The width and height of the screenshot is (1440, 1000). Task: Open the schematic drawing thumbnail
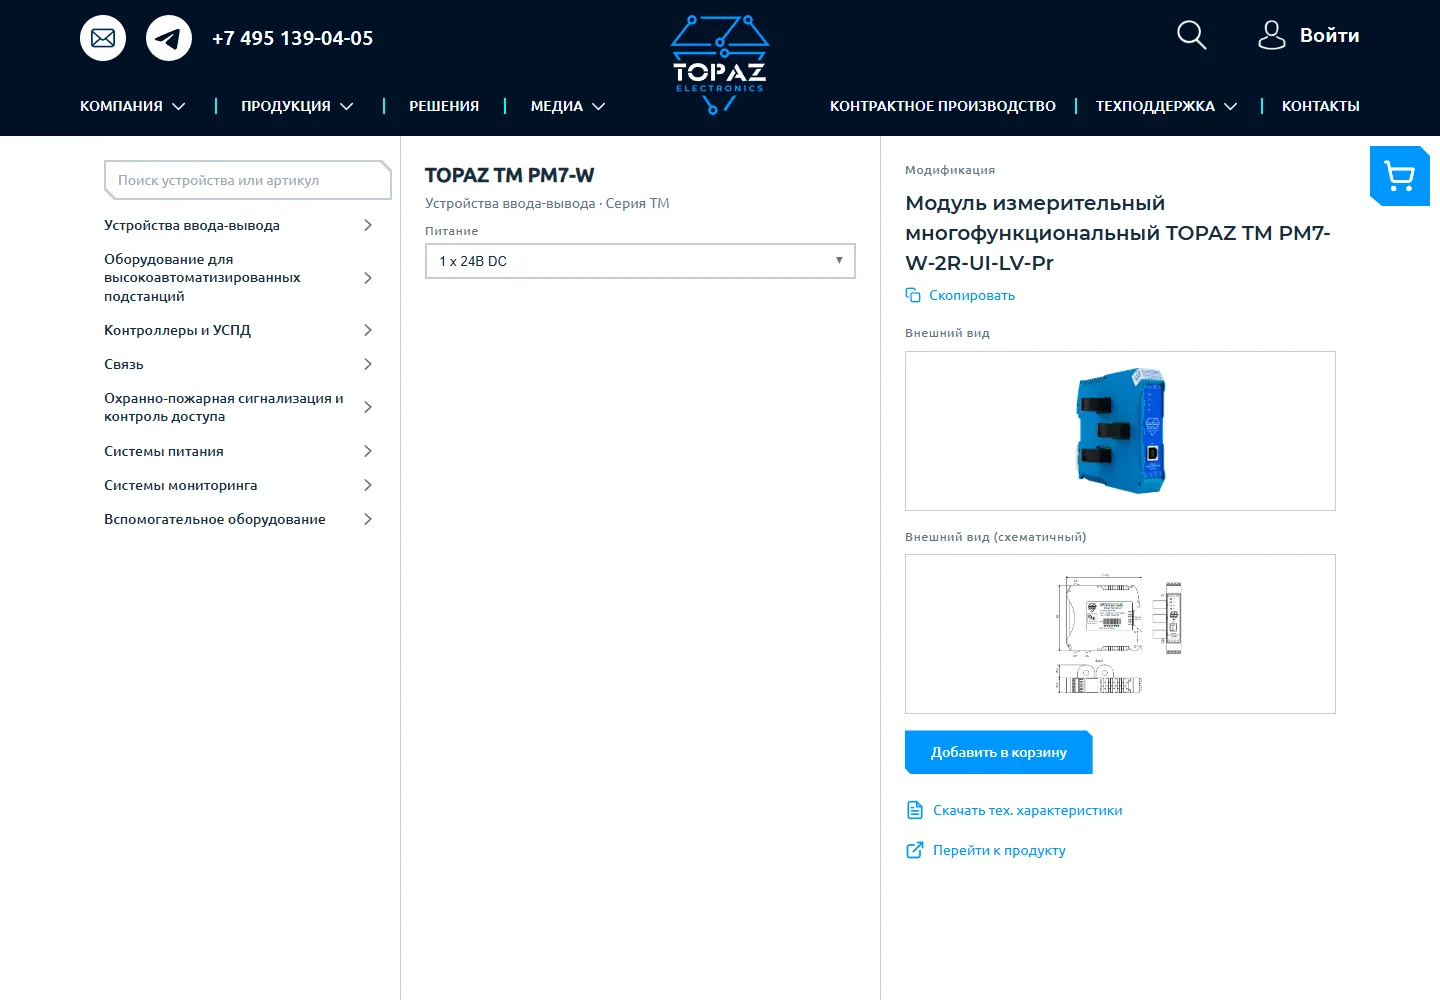click(1120, 634)
